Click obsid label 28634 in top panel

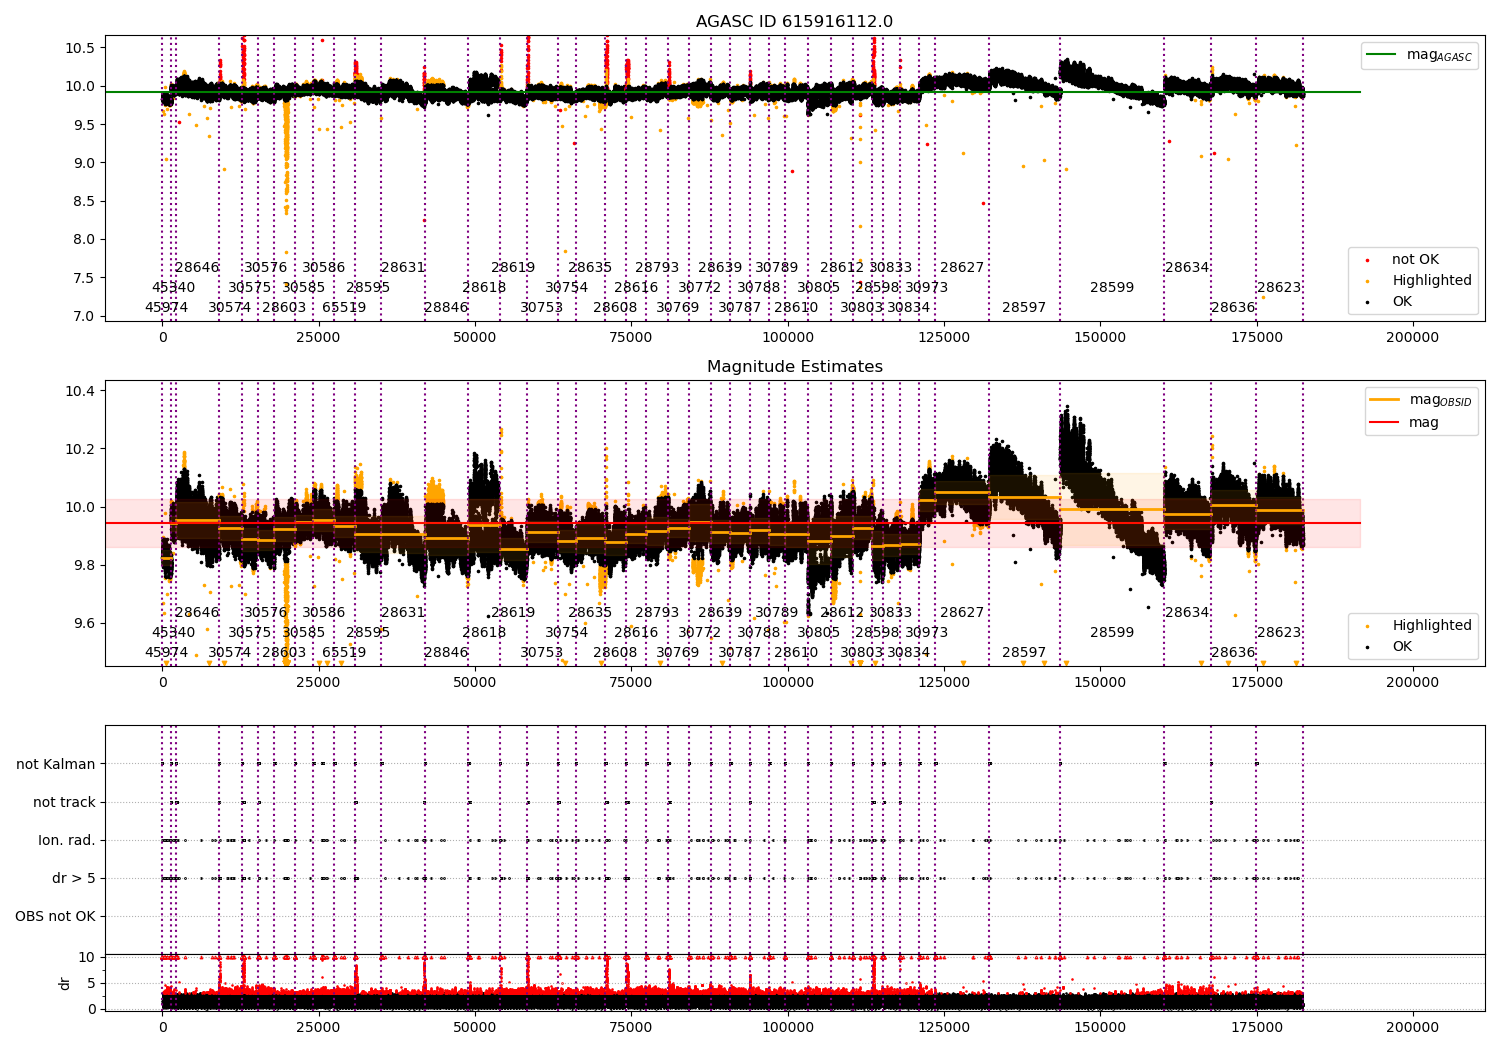(1187, 267)
